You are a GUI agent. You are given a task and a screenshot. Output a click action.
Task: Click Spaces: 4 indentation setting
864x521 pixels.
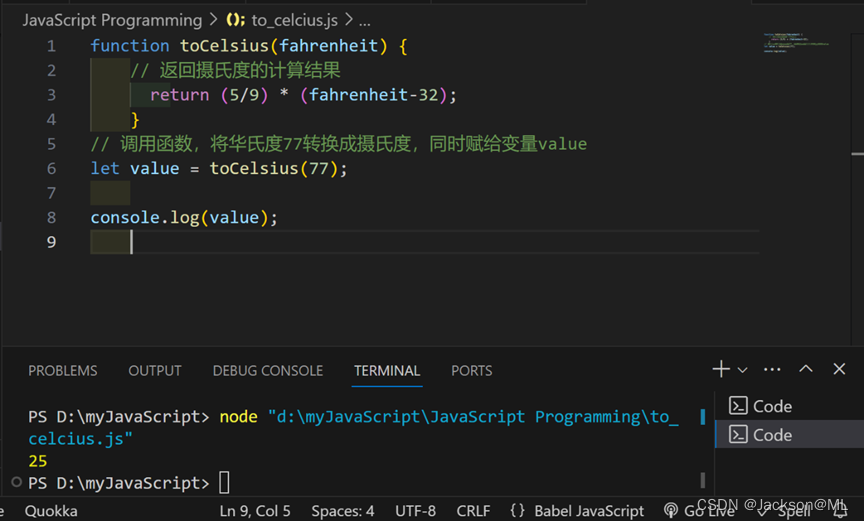pos(342,511)
